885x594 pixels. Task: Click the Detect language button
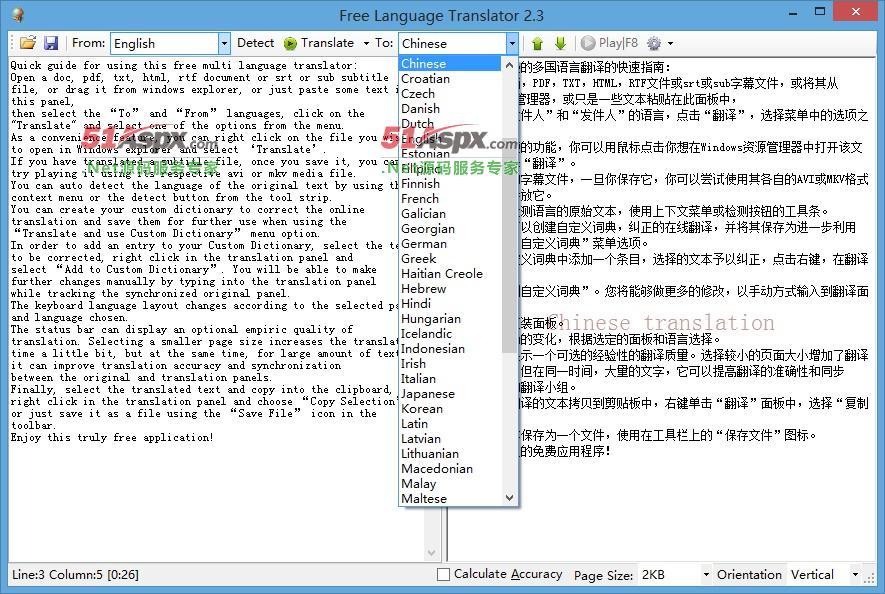click(x=255, y=43)
